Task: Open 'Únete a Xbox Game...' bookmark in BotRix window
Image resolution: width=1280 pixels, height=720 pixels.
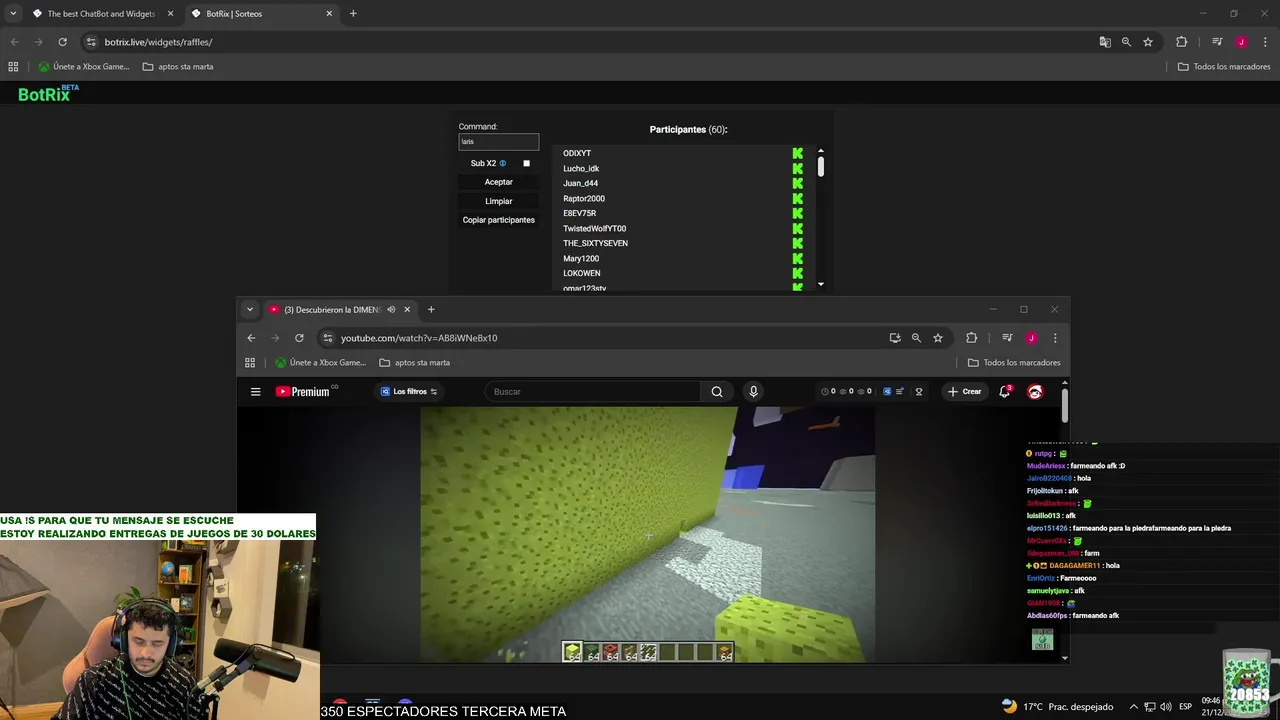Action: pos(84,67)
